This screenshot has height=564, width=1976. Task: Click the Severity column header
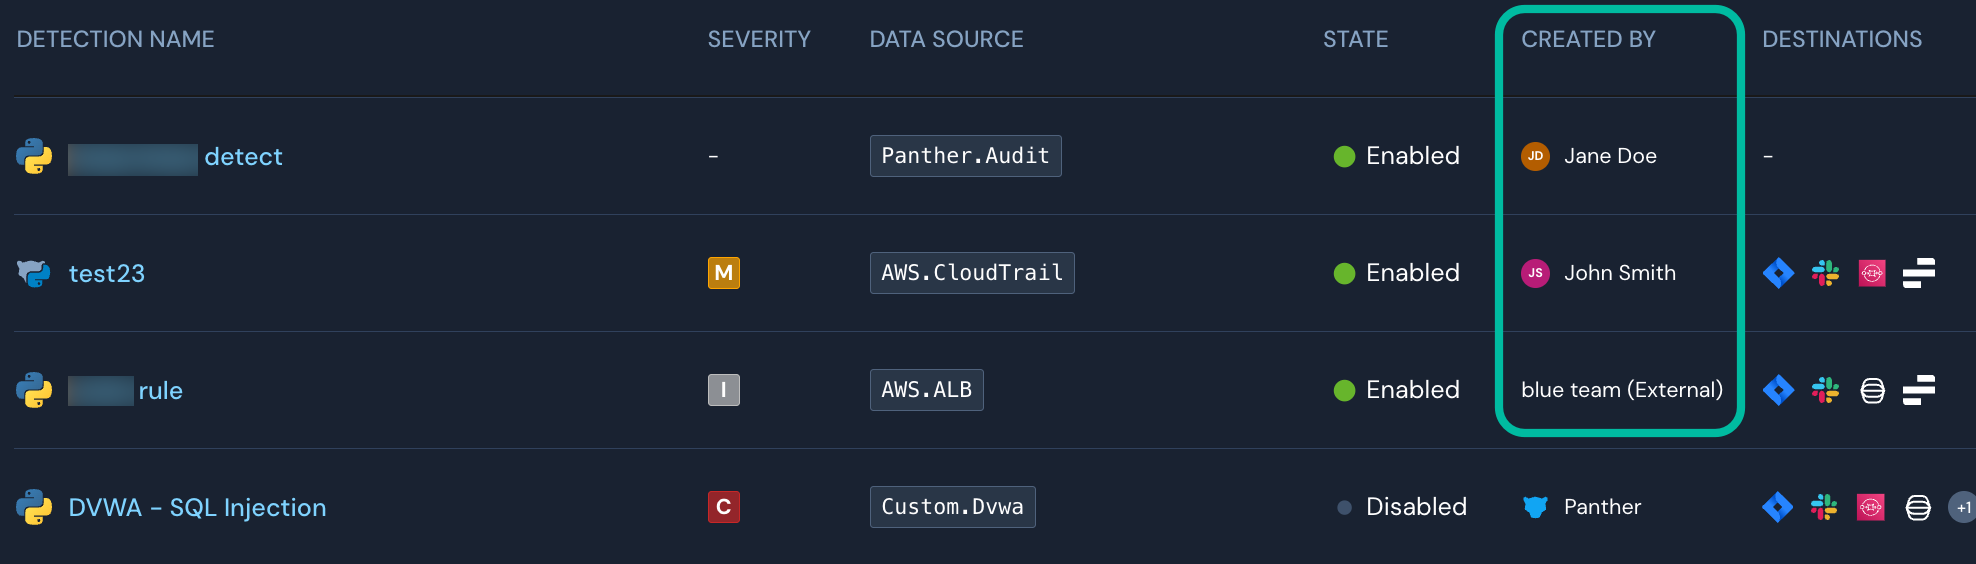759,39
